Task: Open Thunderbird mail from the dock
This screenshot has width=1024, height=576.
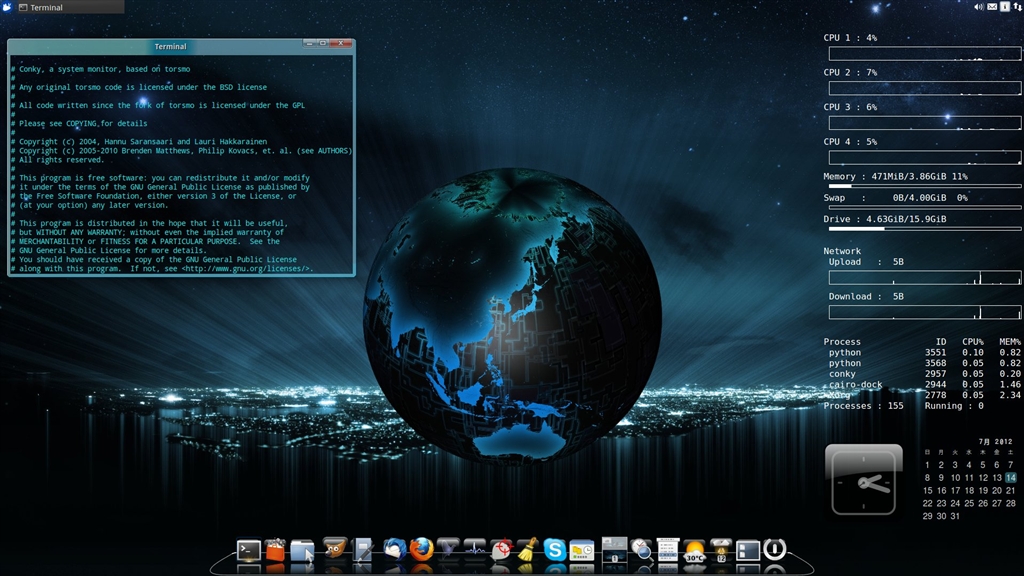Action: [x=394, y=549]
